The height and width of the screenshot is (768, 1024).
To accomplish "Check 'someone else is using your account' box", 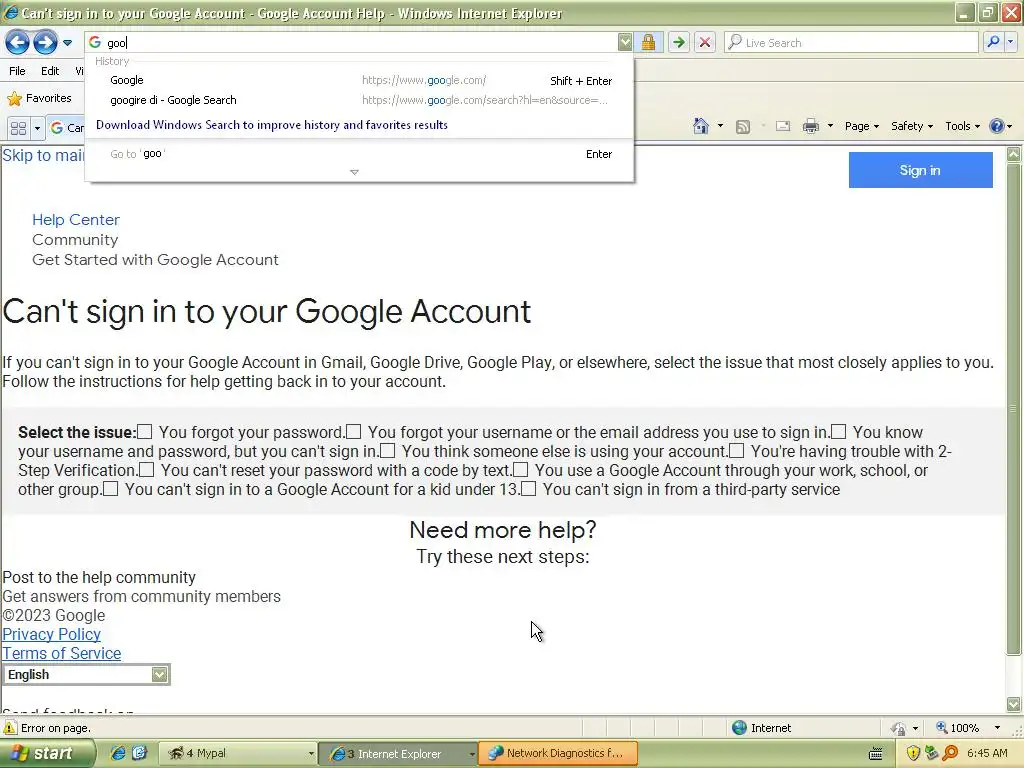I will tap(387, 451).
